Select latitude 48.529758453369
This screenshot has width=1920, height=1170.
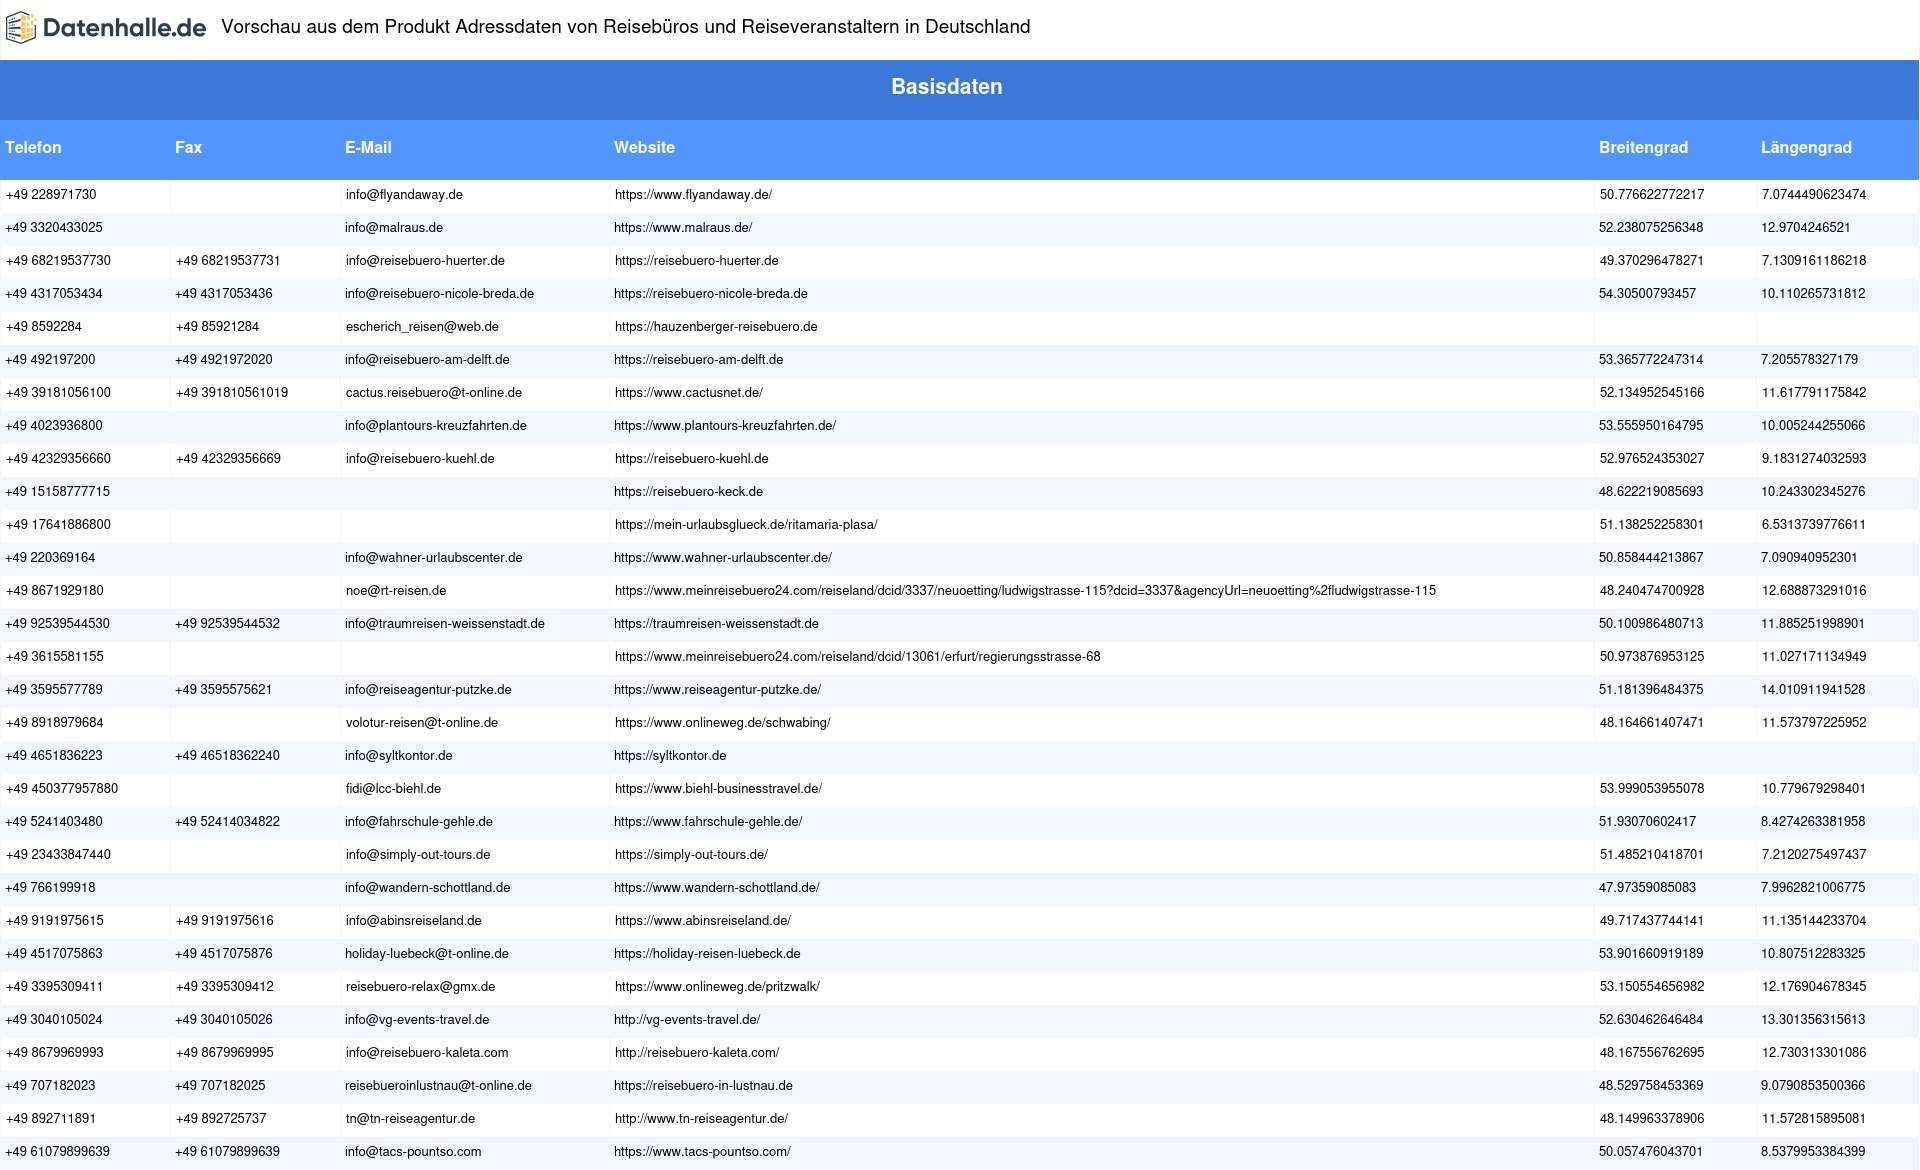tap(1651, 1086)
